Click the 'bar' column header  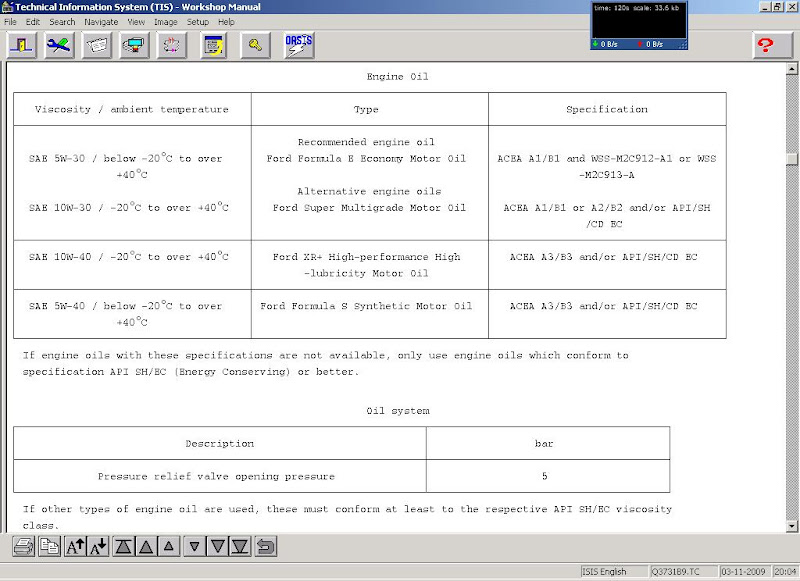point(544,443)
